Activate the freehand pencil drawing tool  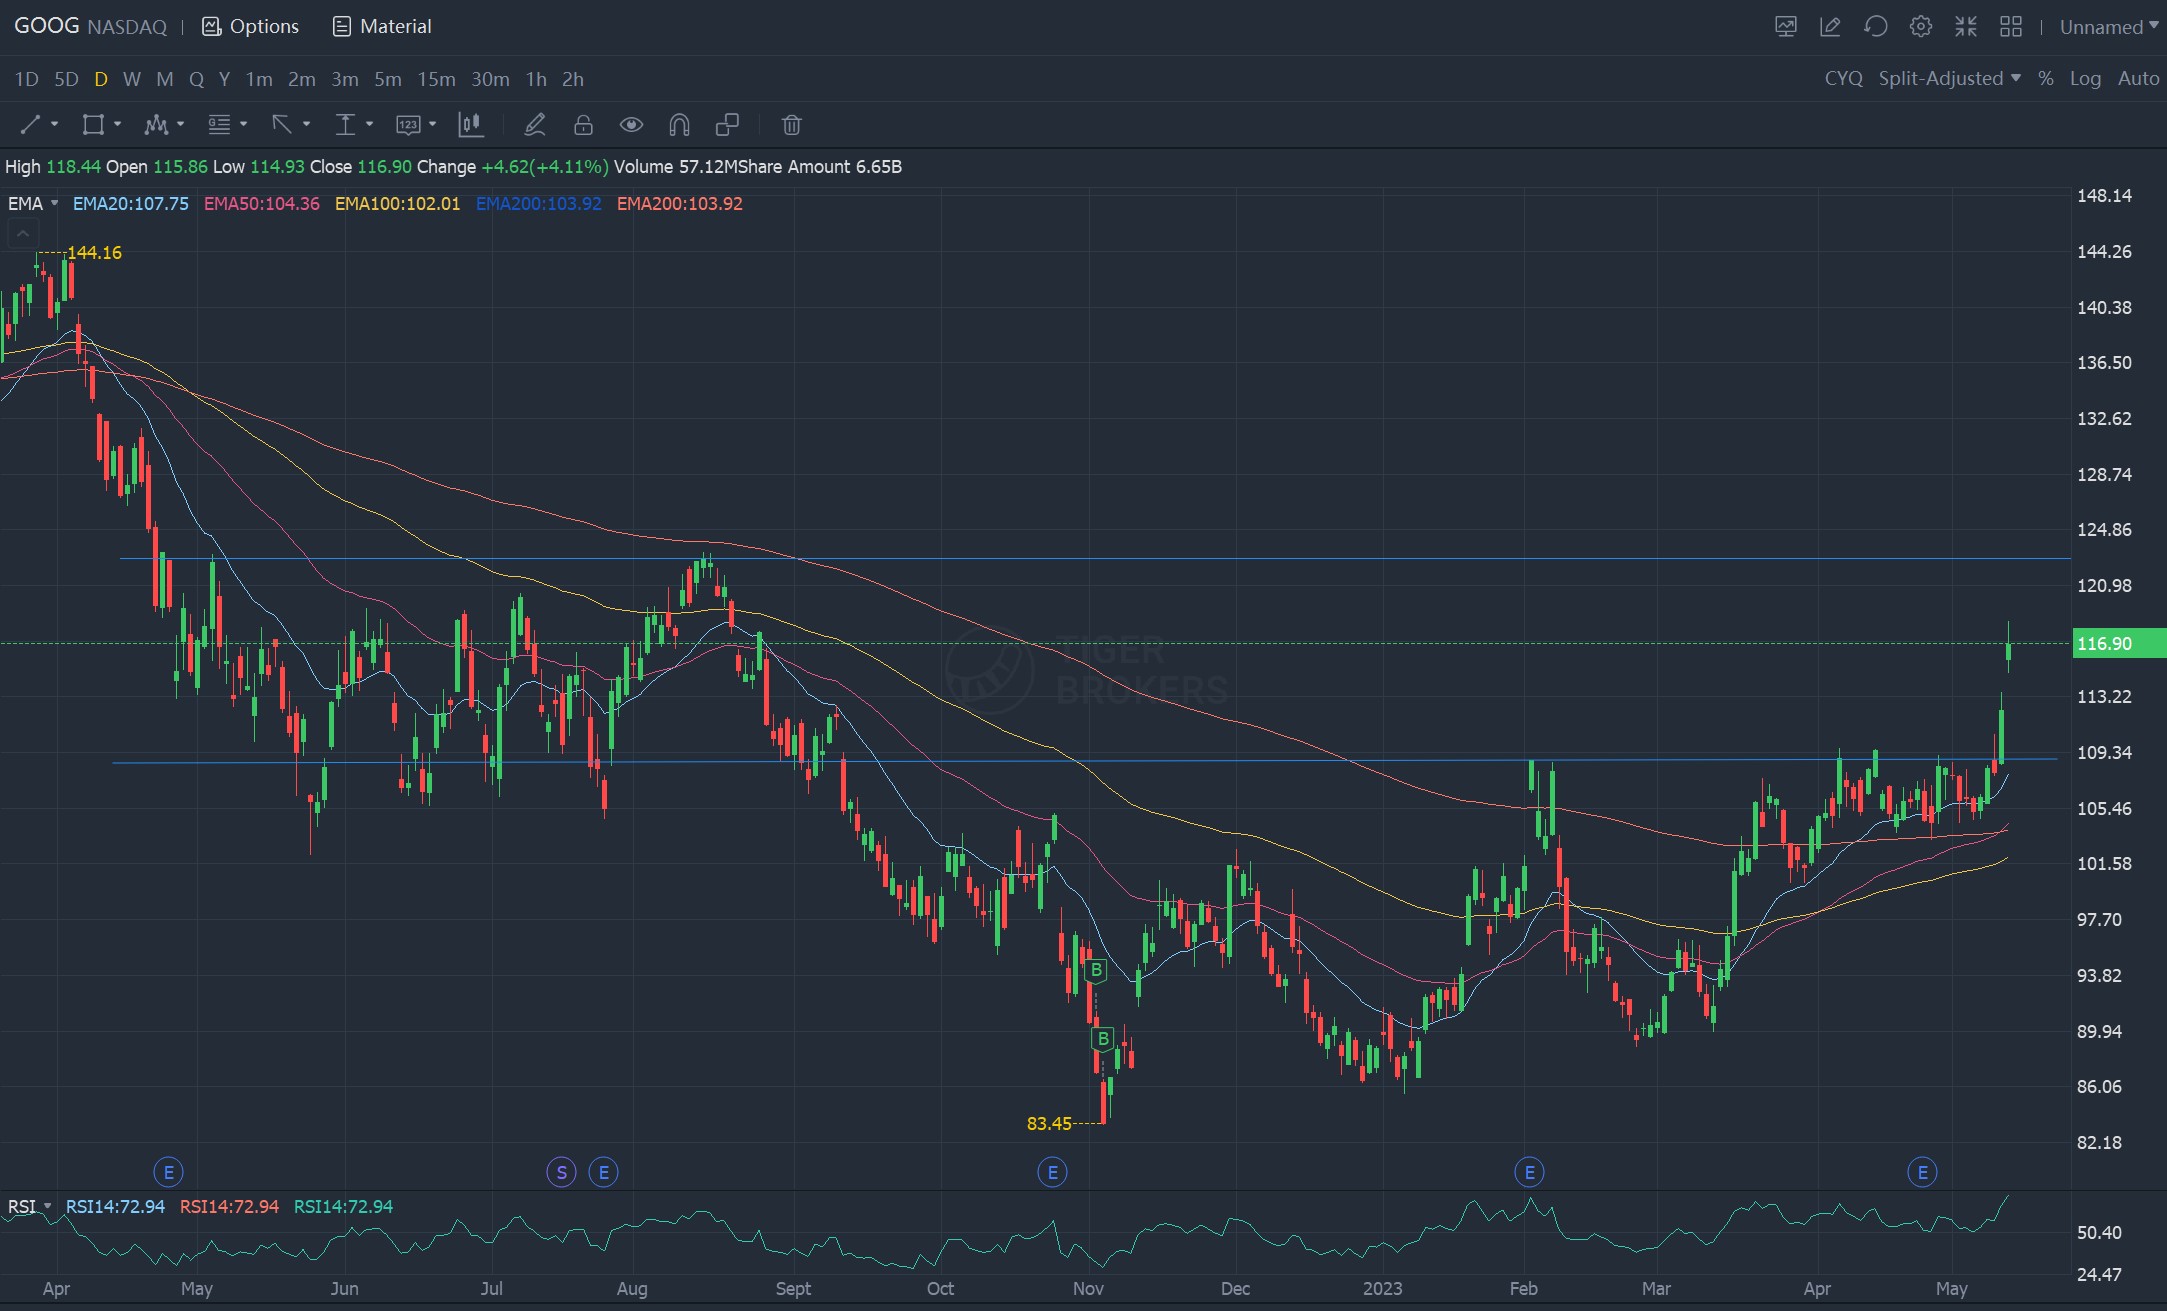tap(535, 125)
